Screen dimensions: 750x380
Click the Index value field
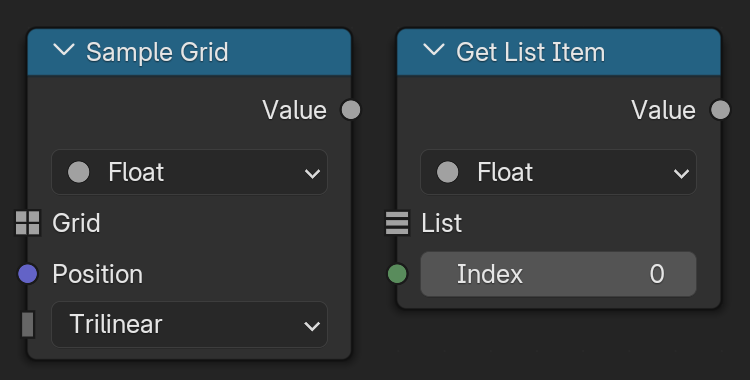click(x=558, y=274)
